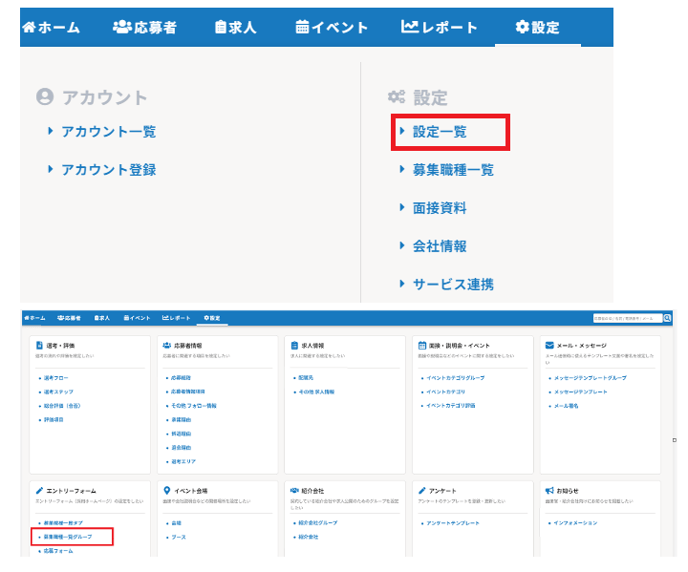
Task: Open メッセージテンプレート link without グループ
Action: (x=580, y=392)
